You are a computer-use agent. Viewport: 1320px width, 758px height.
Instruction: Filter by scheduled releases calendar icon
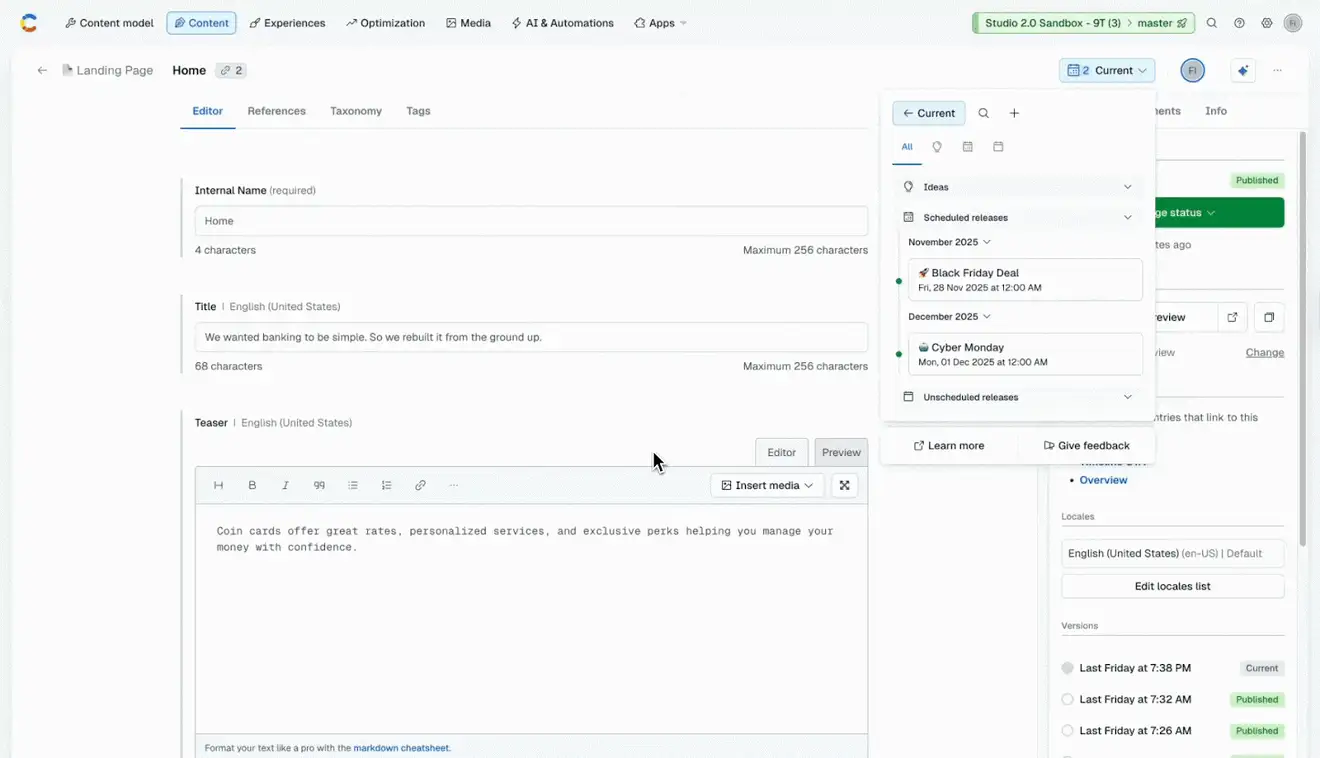click(x=968, y=147)
